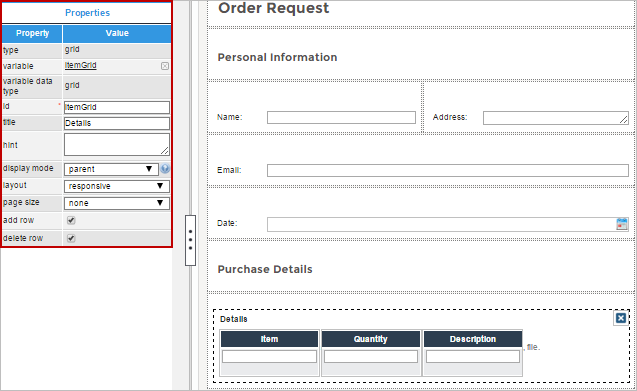The image size is (637, 391).
Task: Open the page size dropdown
Action: (x=117, y=203)
